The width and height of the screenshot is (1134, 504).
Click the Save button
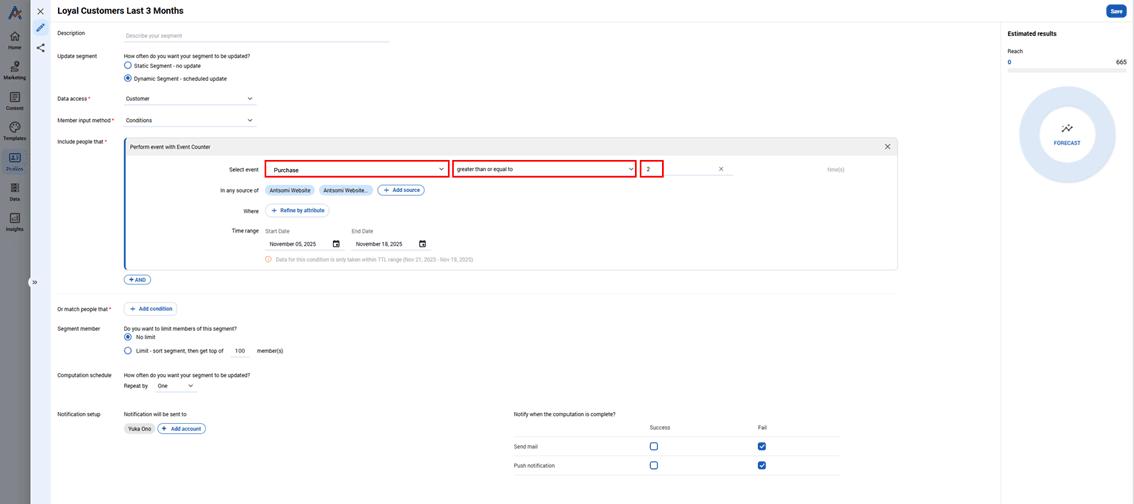[x=1117, y=11]
